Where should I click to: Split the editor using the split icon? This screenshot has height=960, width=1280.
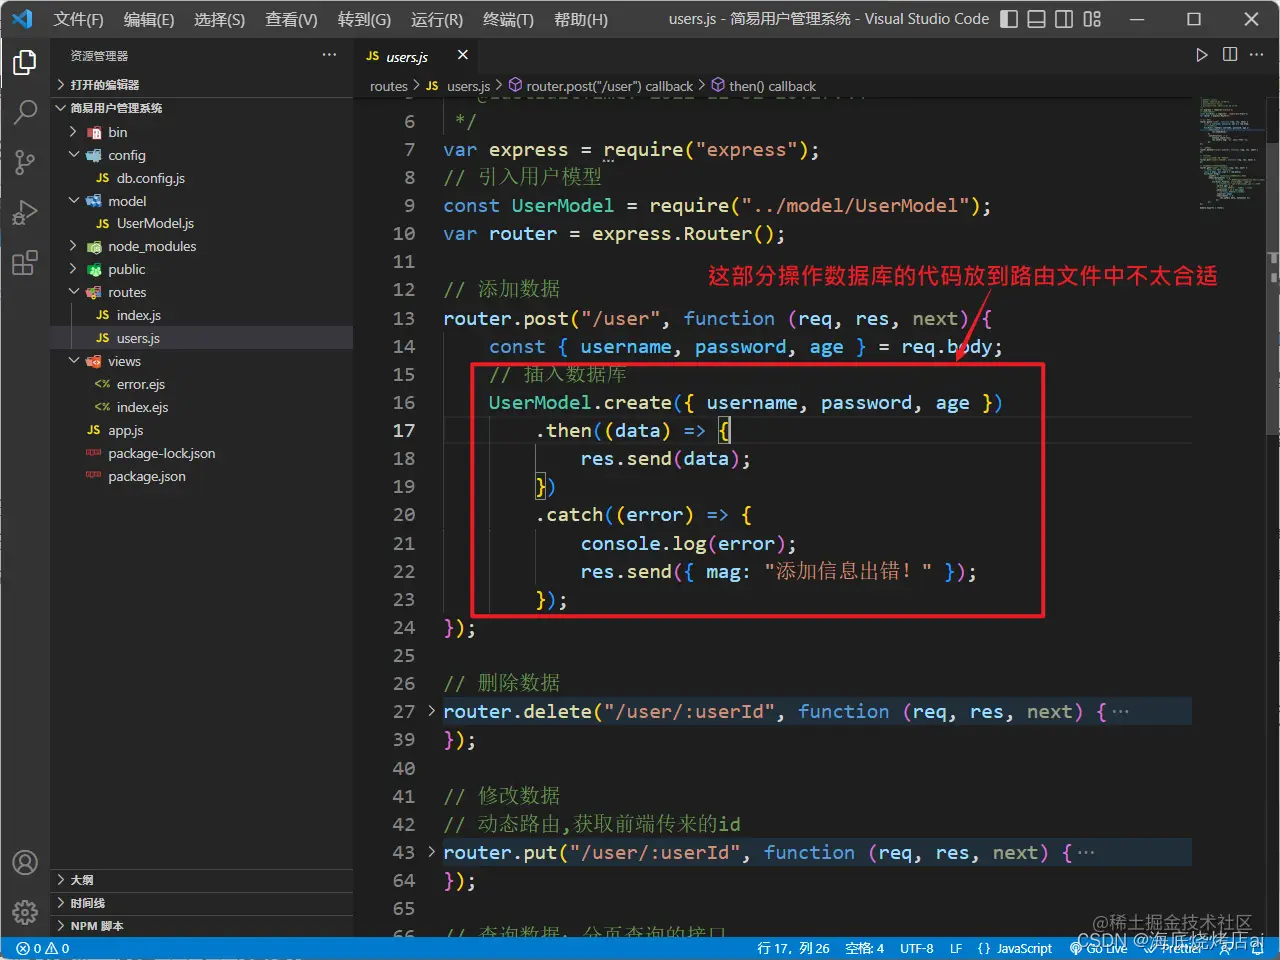[x=1229, y=55]
